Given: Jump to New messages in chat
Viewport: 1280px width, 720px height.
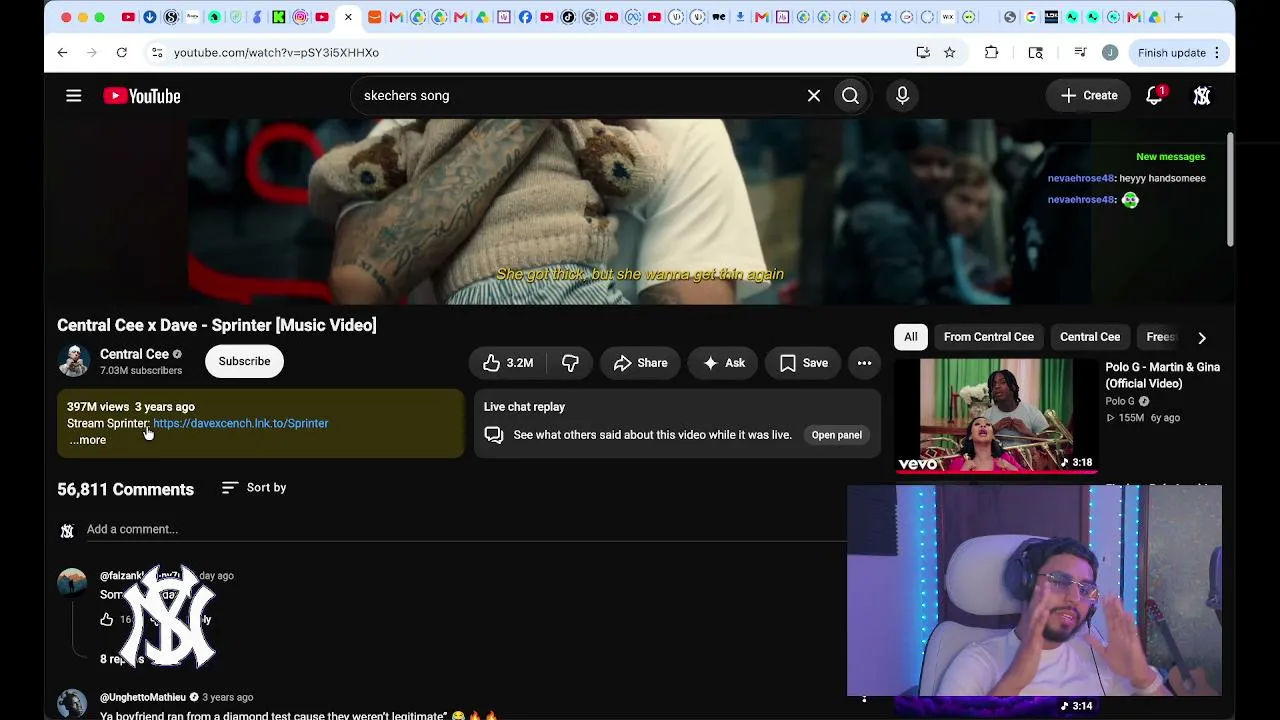Looking at the screenshot, I should pyautogui.click(x=1170, y=157).
